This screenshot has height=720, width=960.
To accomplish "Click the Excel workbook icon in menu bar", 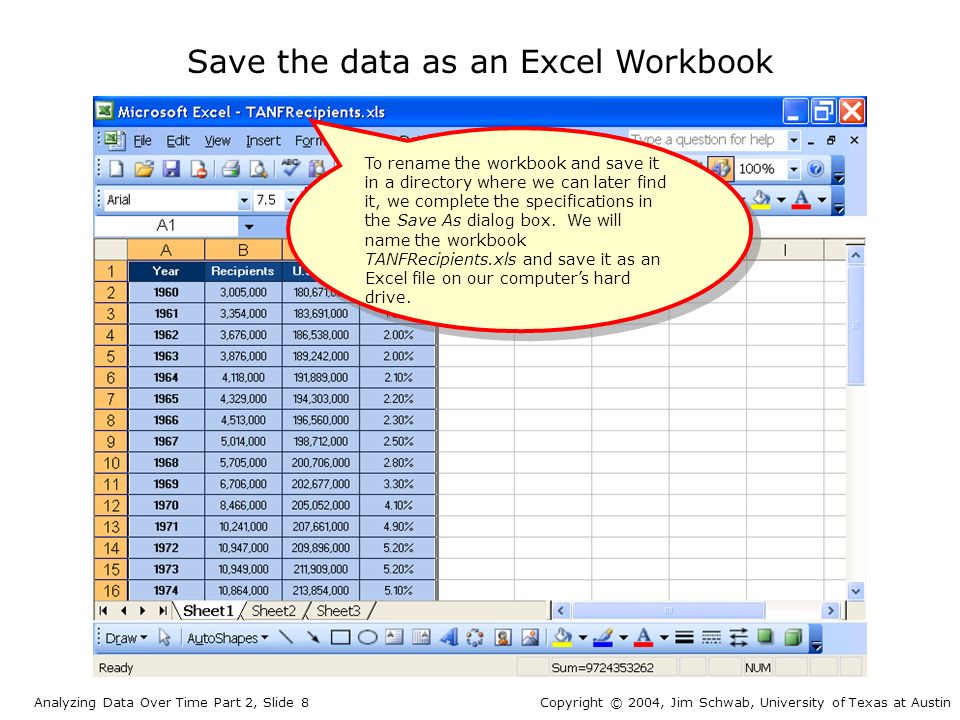I will [113, 140].
